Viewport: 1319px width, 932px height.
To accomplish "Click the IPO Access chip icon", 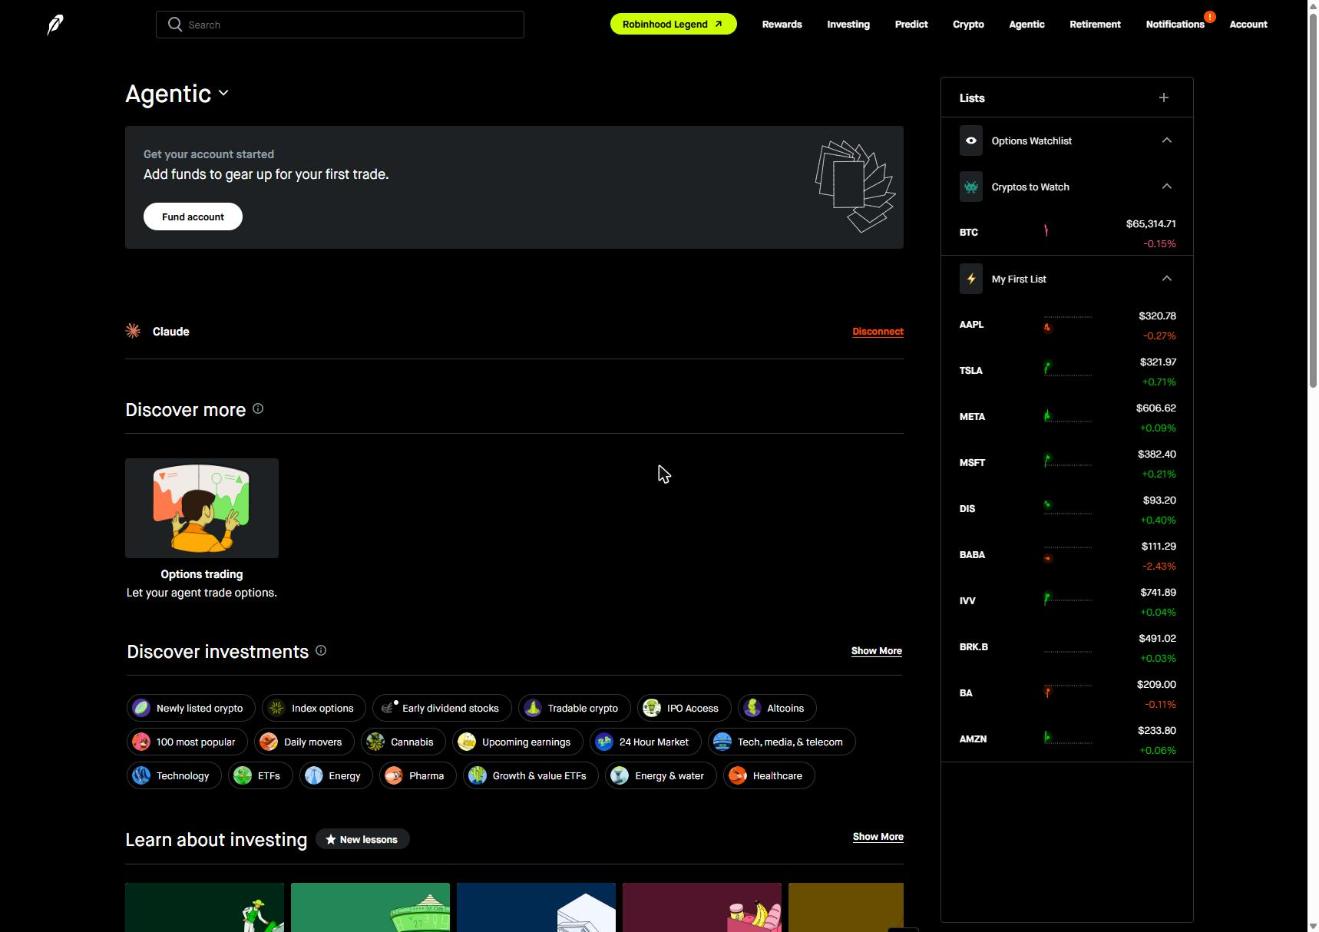I will [x=652, y=708].
